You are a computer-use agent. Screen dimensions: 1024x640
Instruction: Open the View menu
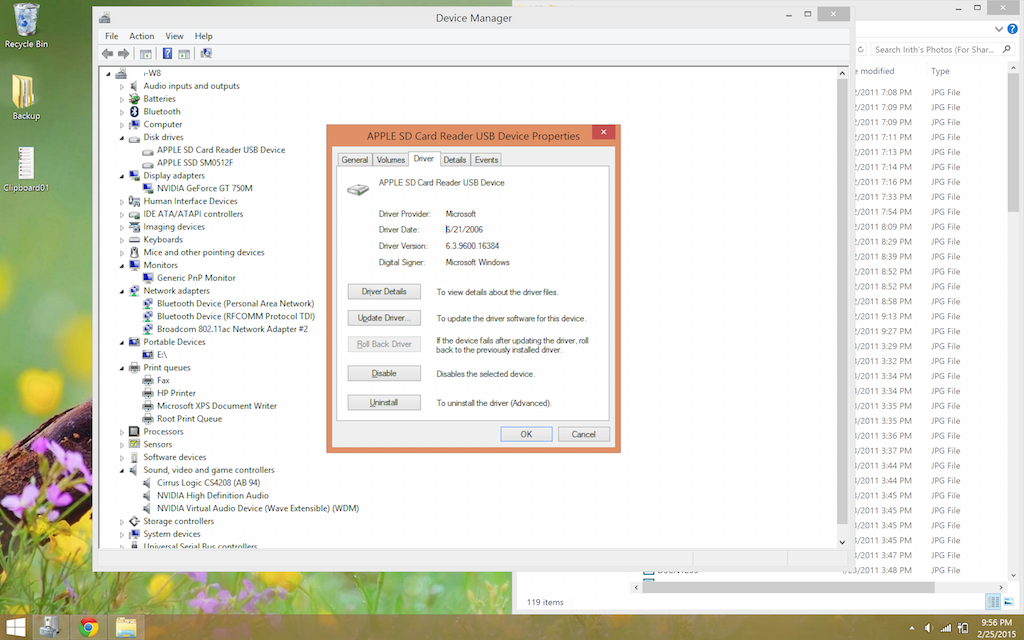coord(174,36)
